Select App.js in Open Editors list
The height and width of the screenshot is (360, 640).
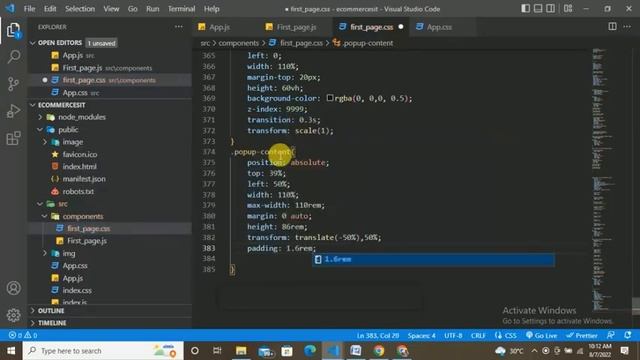coord(73,55)
